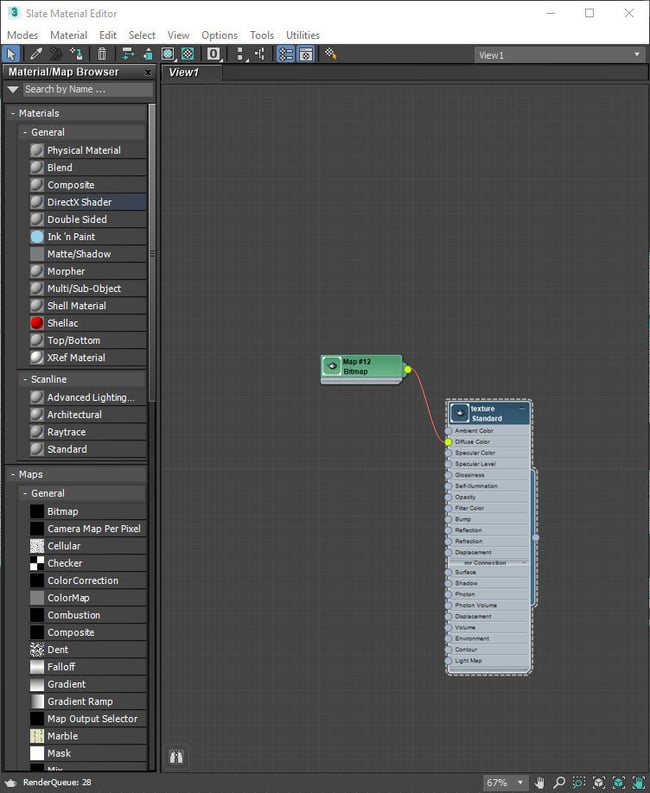Click the trash Delete Selected icon
The height and width of the screenshot is (793, 650).
coord(102,54)
